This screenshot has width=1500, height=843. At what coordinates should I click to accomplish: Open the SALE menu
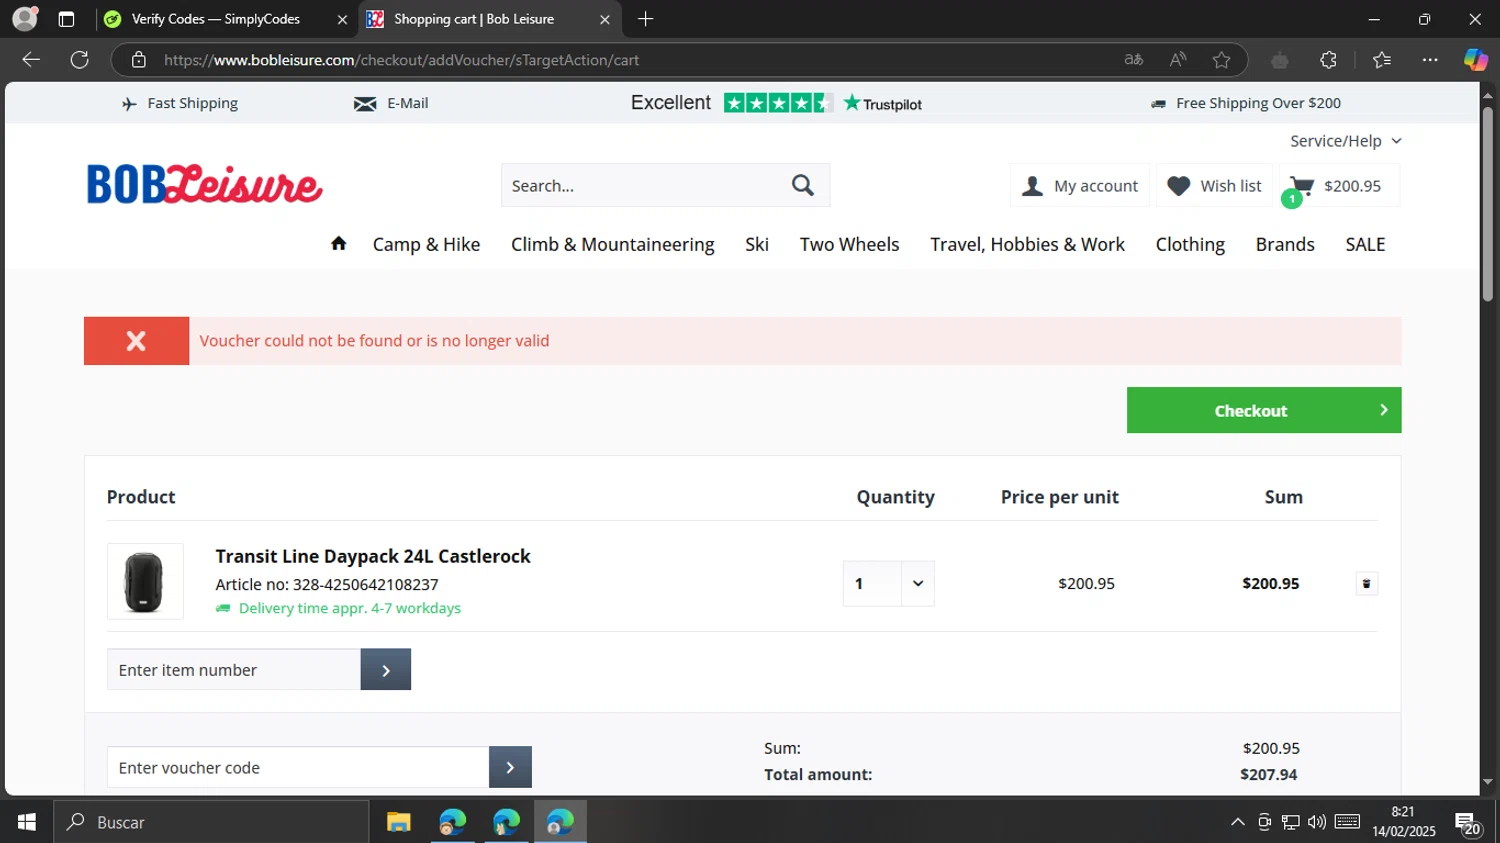point(1365,245)
